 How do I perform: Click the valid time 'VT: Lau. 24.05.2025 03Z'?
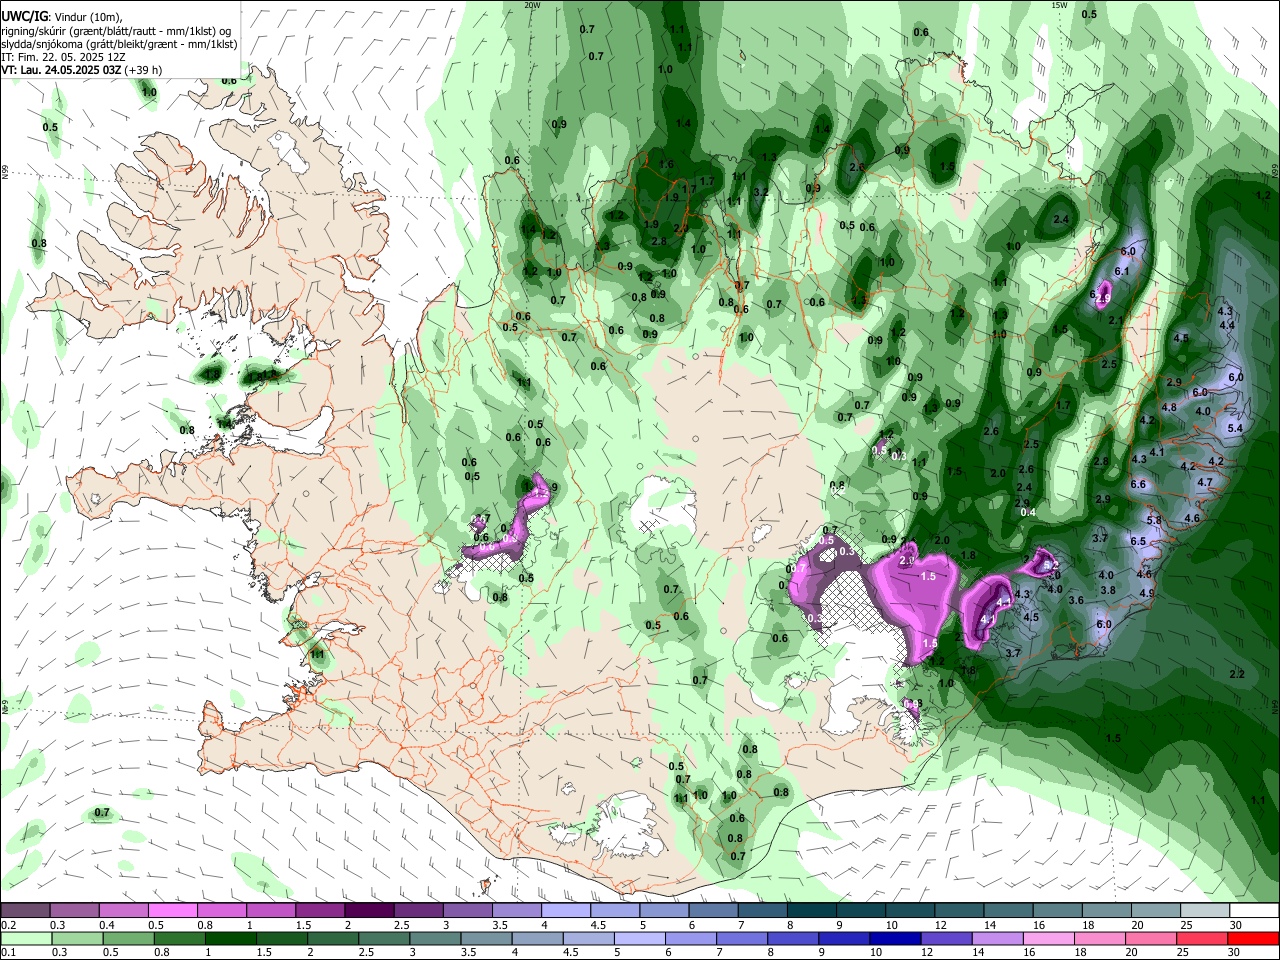(62, 70)
